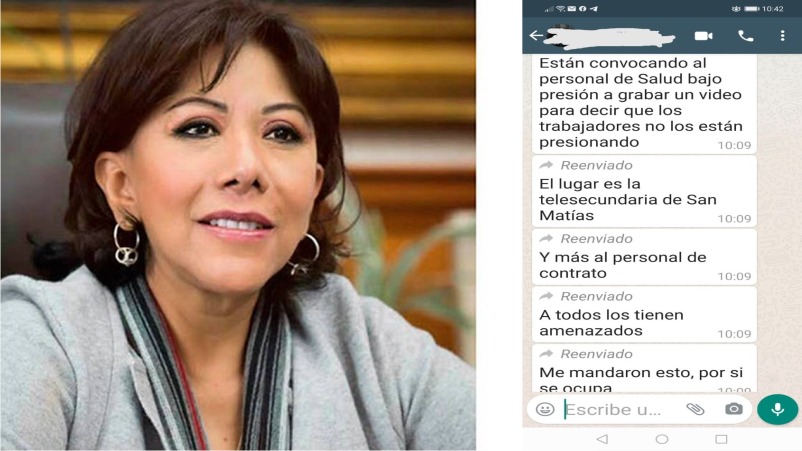
Task: Tap the back arrow in chat header
Action: click(x=536, y=35)
